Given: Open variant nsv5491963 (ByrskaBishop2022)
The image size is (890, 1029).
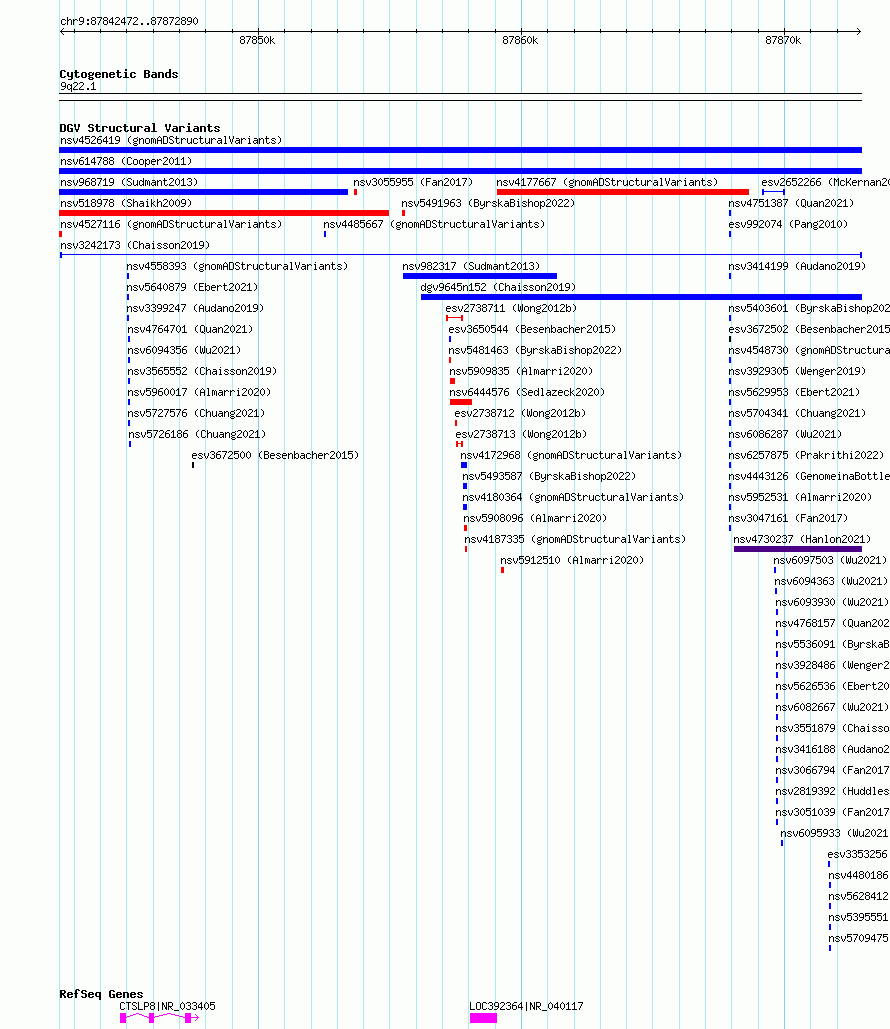Looking at the screenshot, I should (488, 203).
